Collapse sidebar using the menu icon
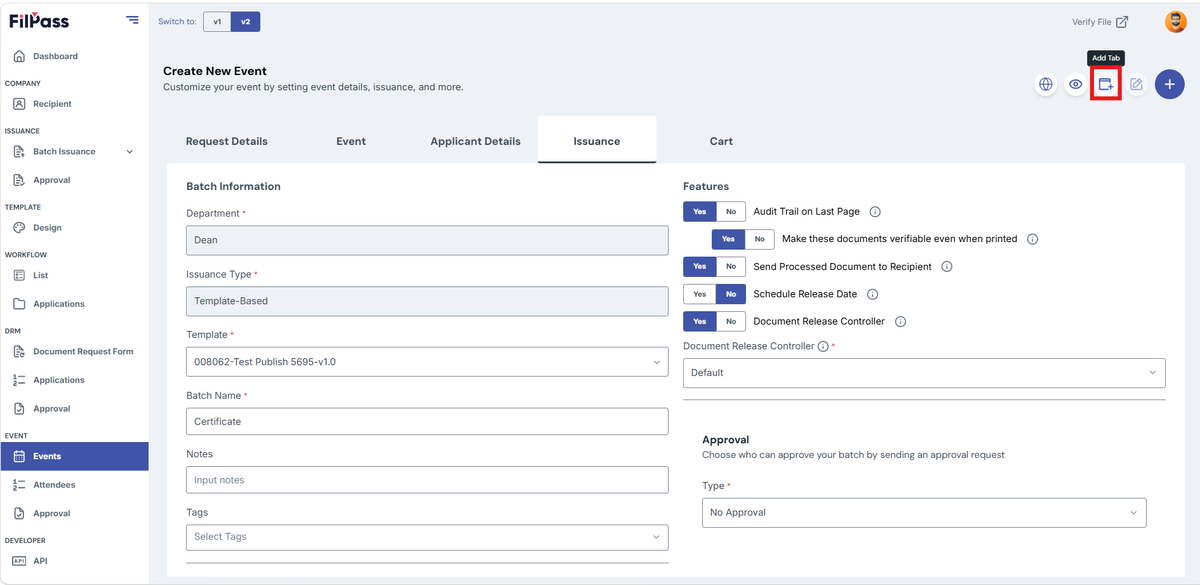 coord(132,20)
